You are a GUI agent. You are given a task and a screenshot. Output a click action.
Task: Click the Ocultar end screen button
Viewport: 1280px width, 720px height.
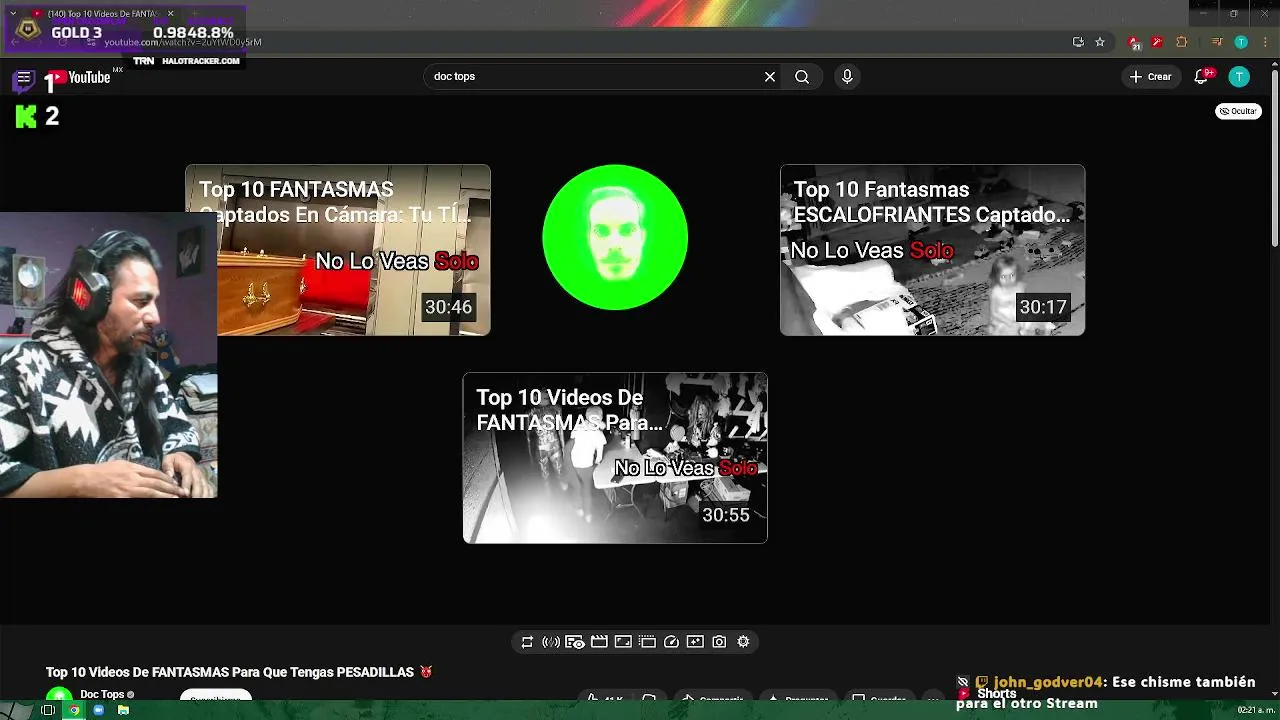[x=1238, y=111]
